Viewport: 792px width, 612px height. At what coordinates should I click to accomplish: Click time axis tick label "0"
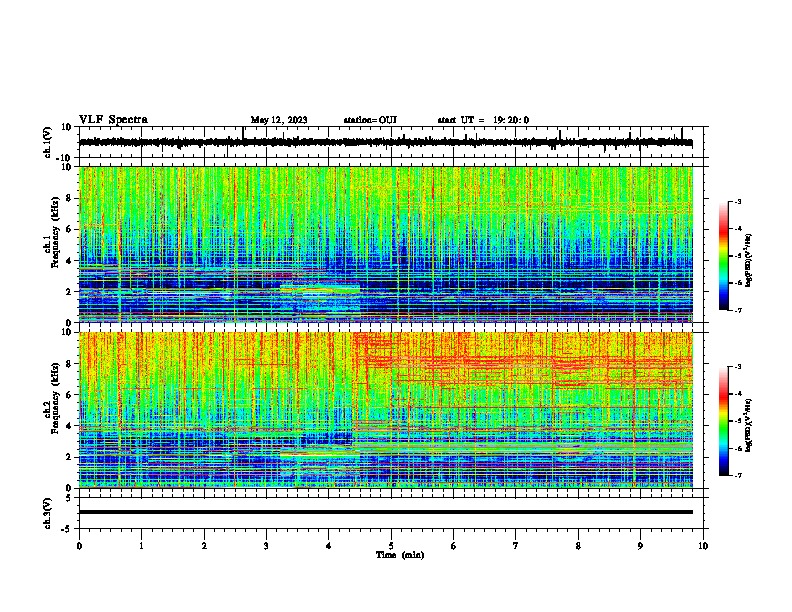pos(79,546)
